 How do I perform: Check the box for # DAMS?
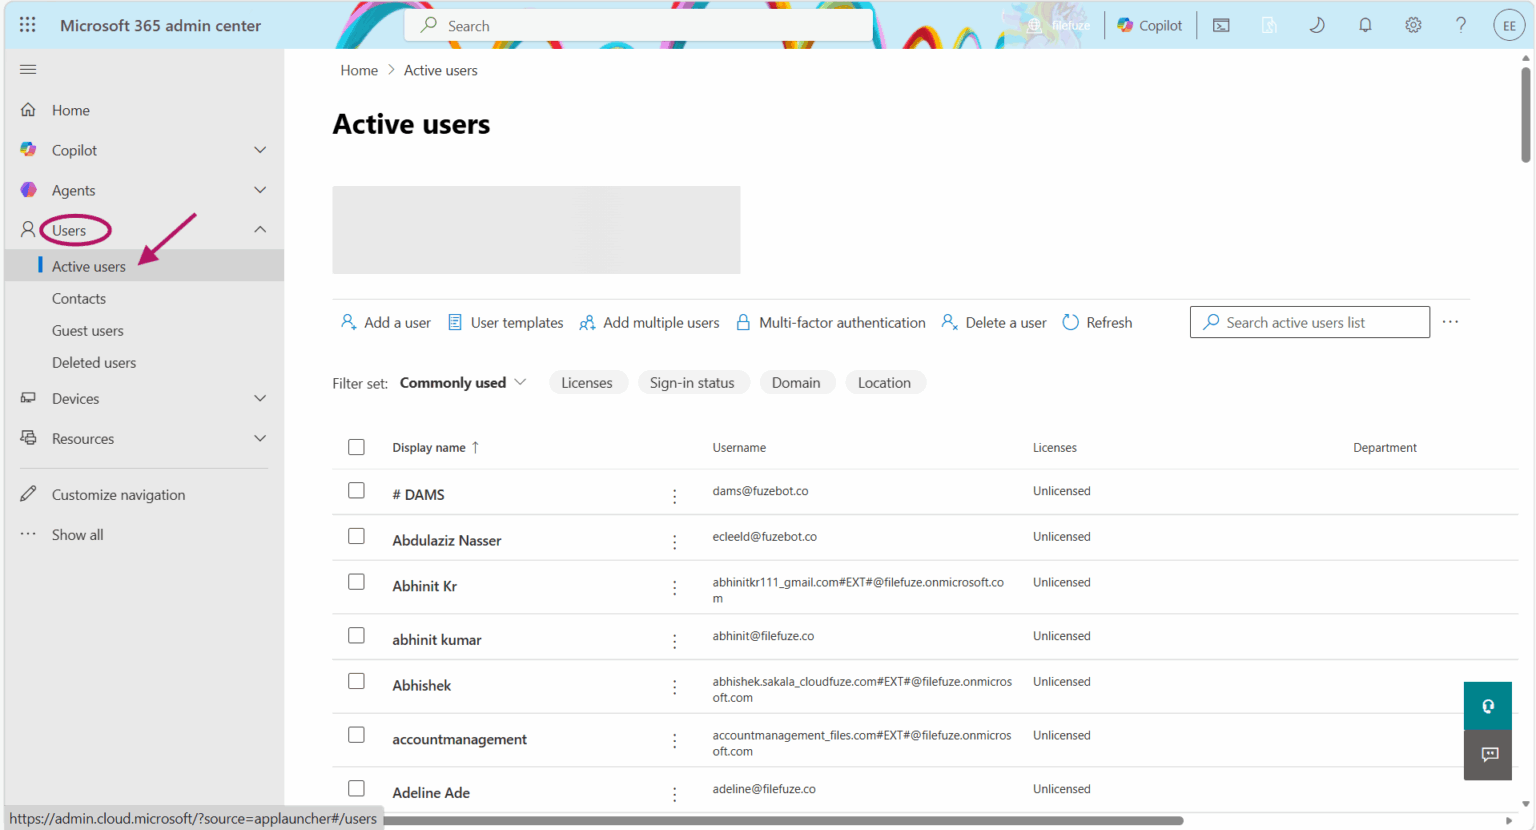pyautogui.click(x=356, y=490)
